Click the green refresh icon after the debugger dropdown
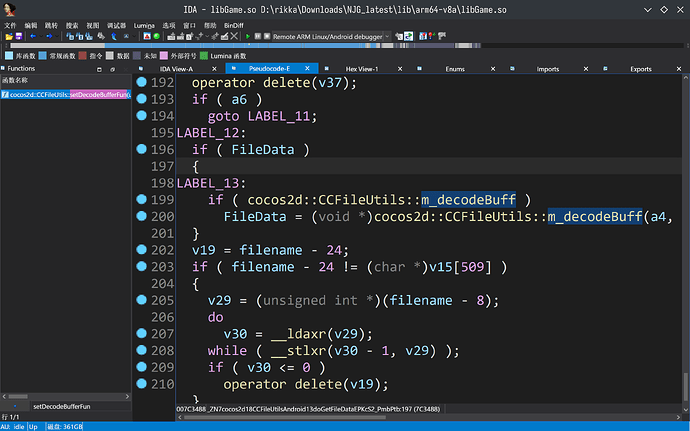Viewport: 690px width, 431px height. point(409,36)
